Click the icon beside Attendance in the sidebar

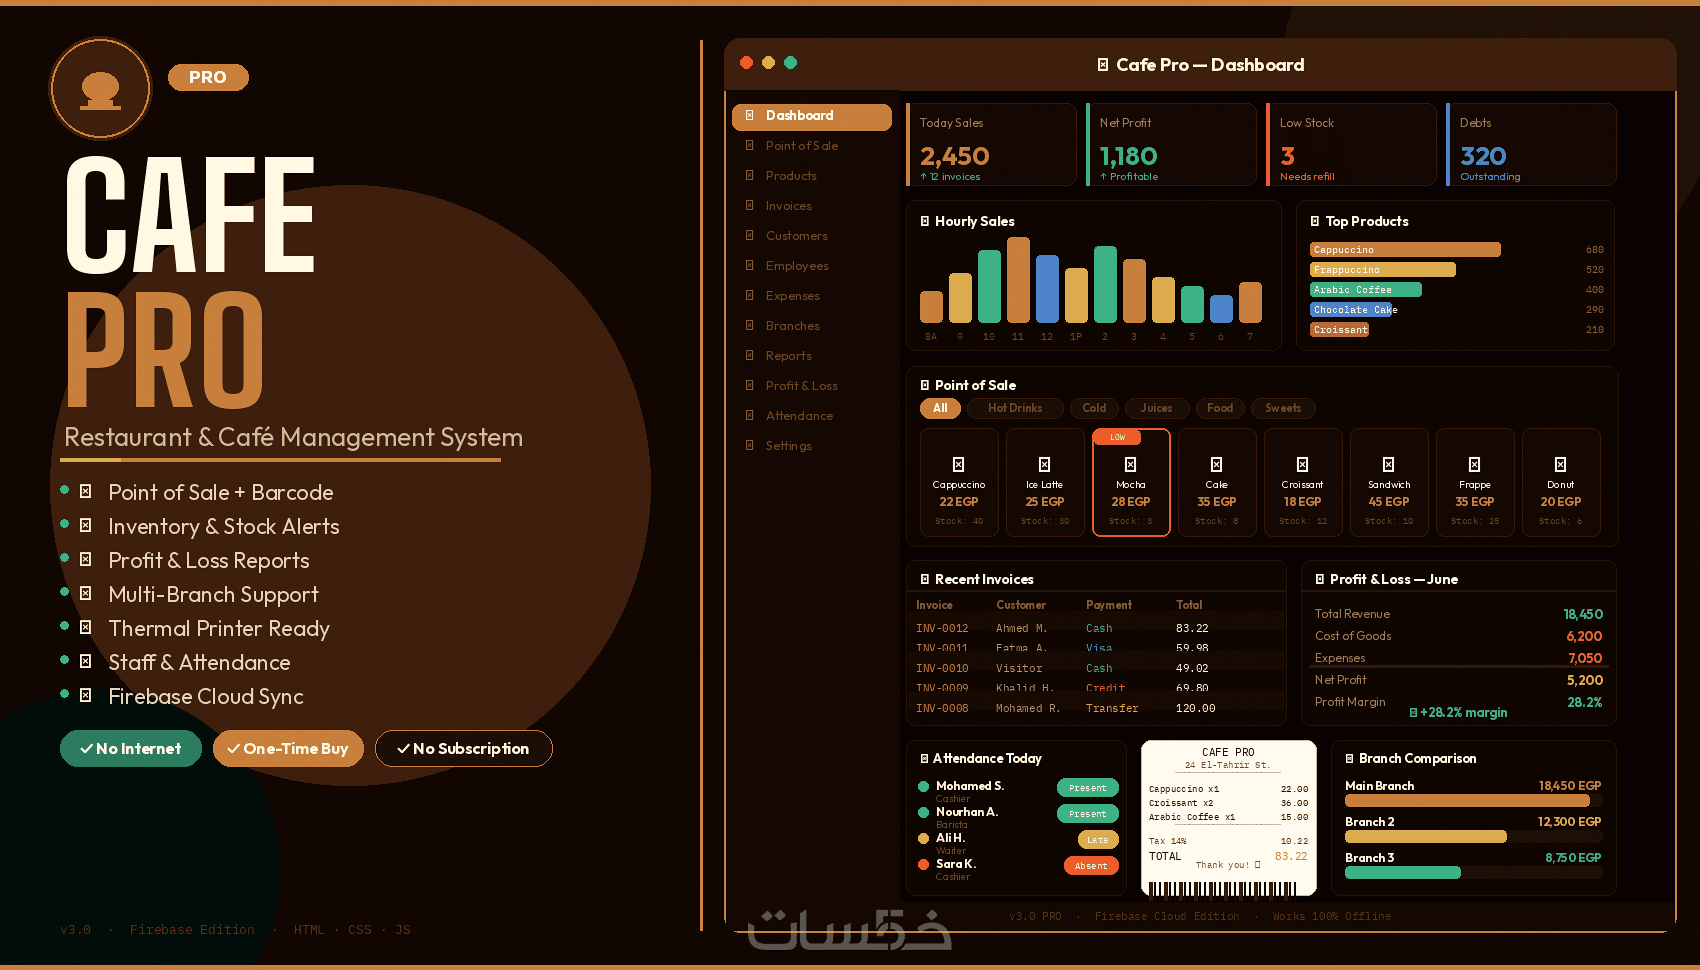(750, 415)
